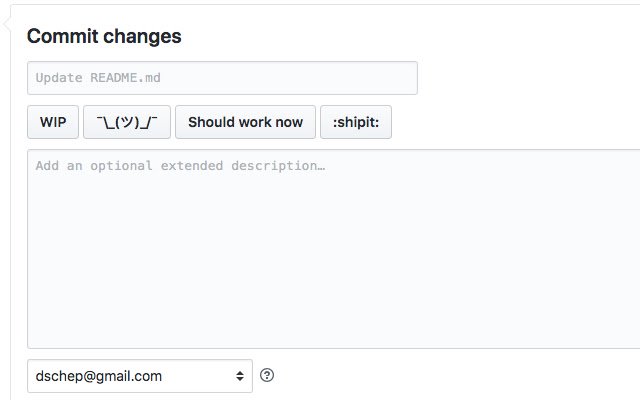640x400 pixels.
Task: Open the dschep@gmail.com email dropdown
Action: coord(139,376)
